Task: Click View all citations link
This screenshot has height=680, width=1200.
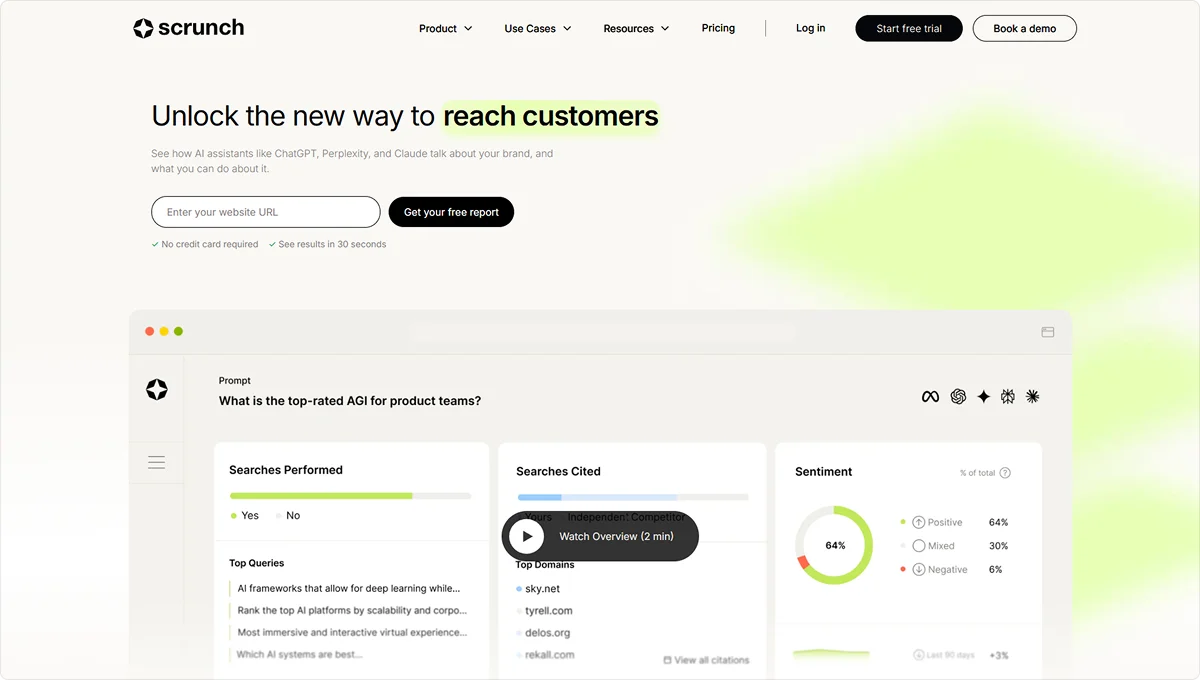Action: 706,660
